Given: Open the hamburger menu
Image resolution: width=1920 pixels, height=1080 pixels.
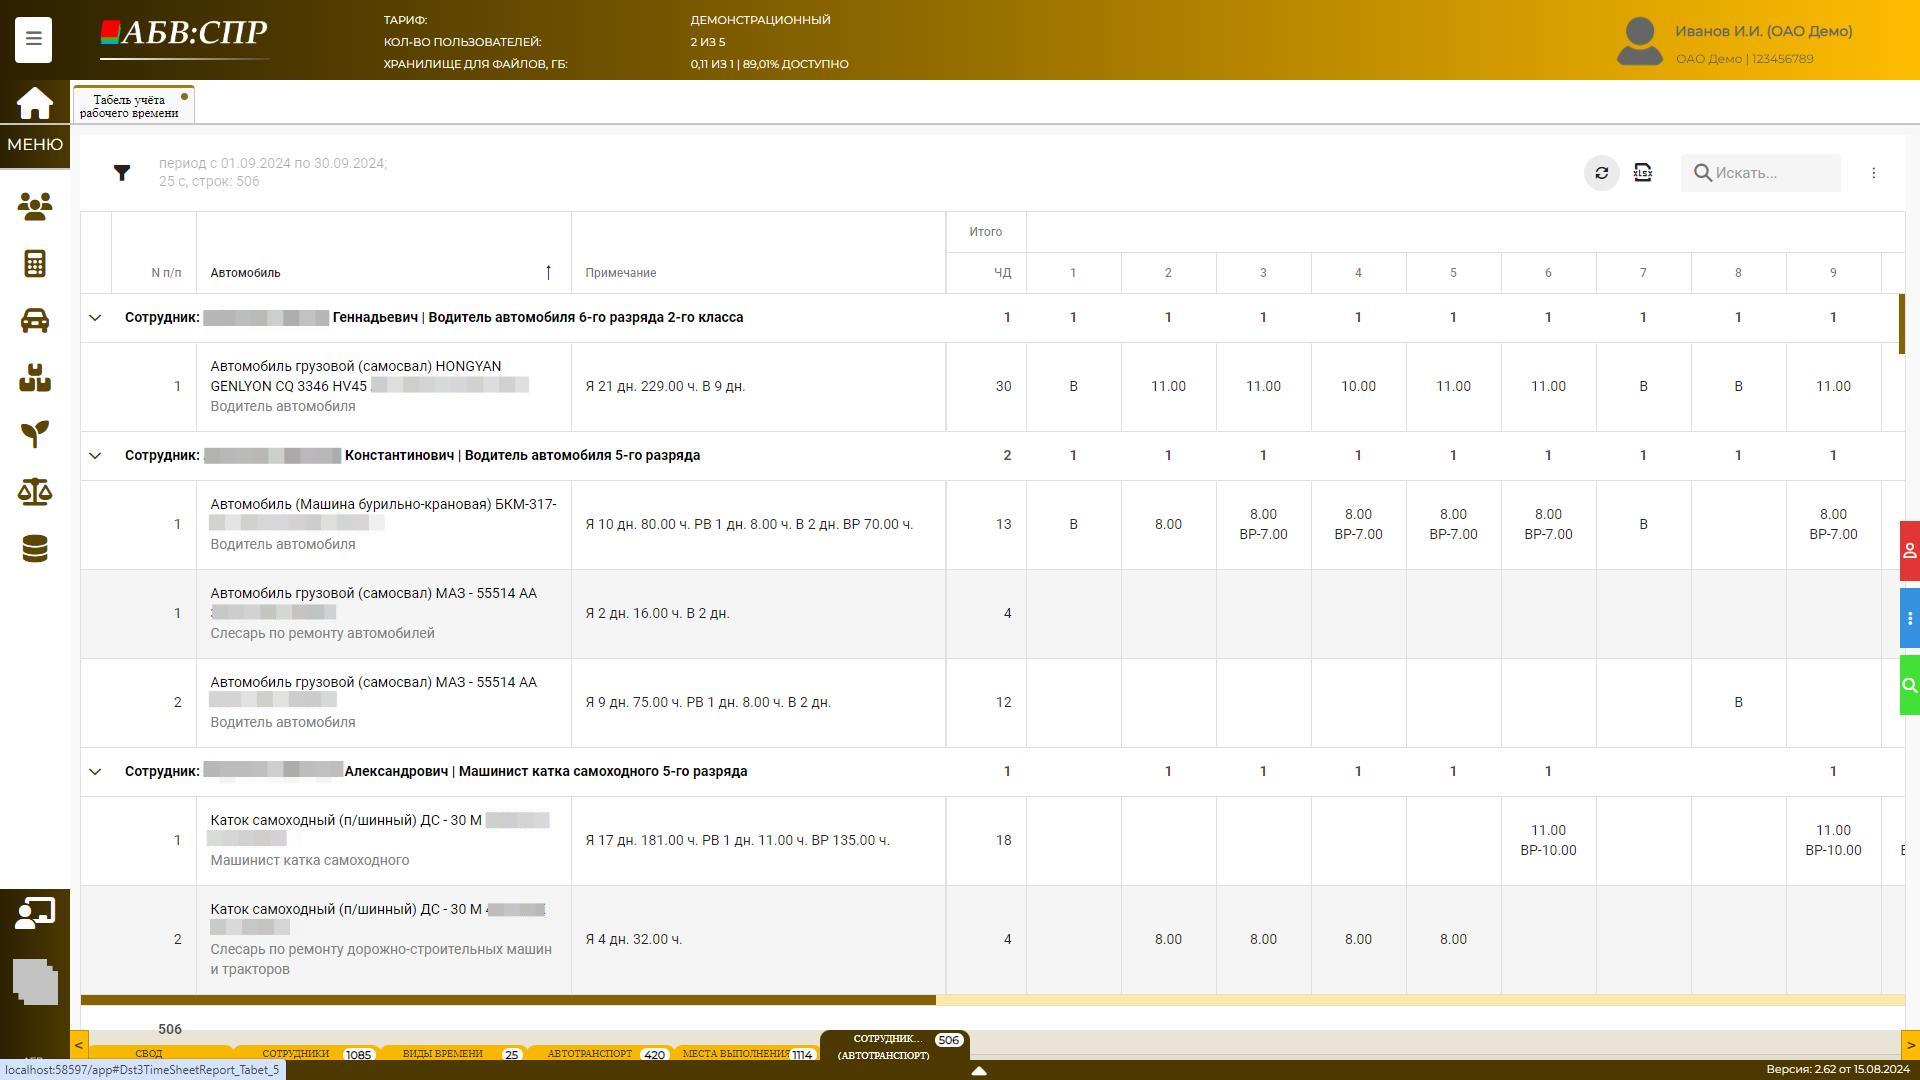Looking at the screenshot, I should point(33,39).
